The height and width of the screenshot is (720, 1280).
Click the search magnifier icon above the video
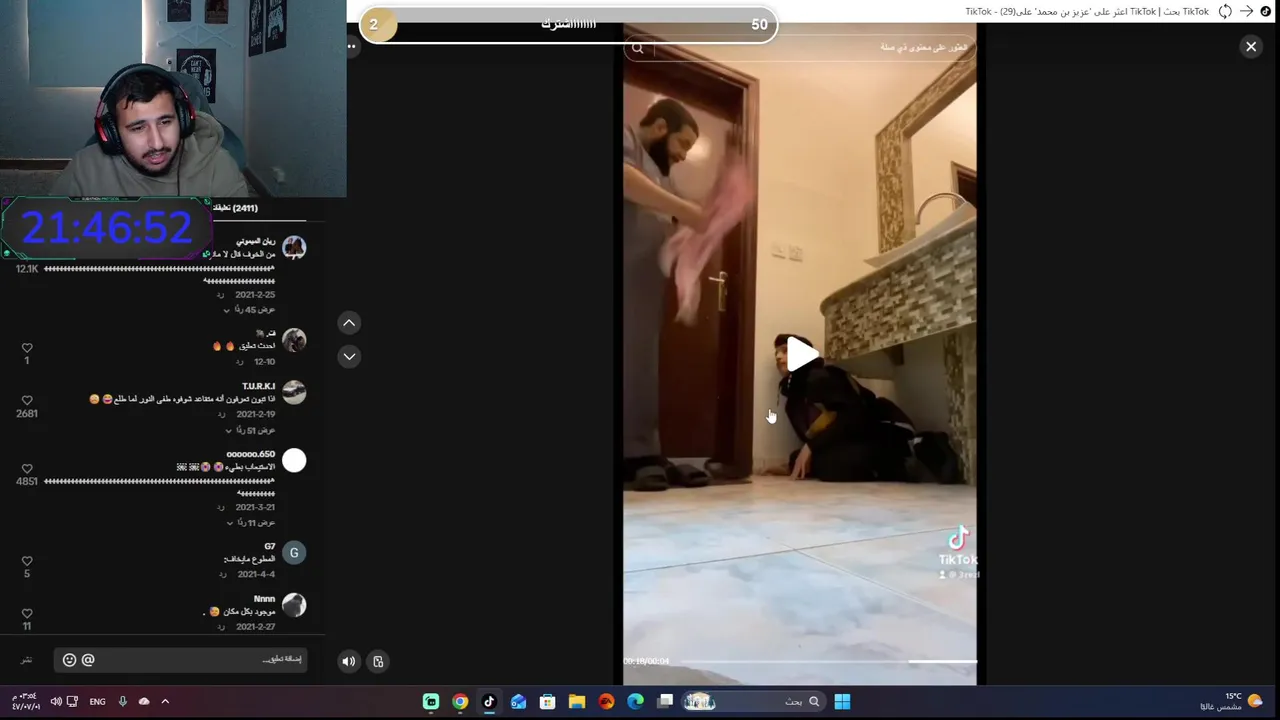638,48
